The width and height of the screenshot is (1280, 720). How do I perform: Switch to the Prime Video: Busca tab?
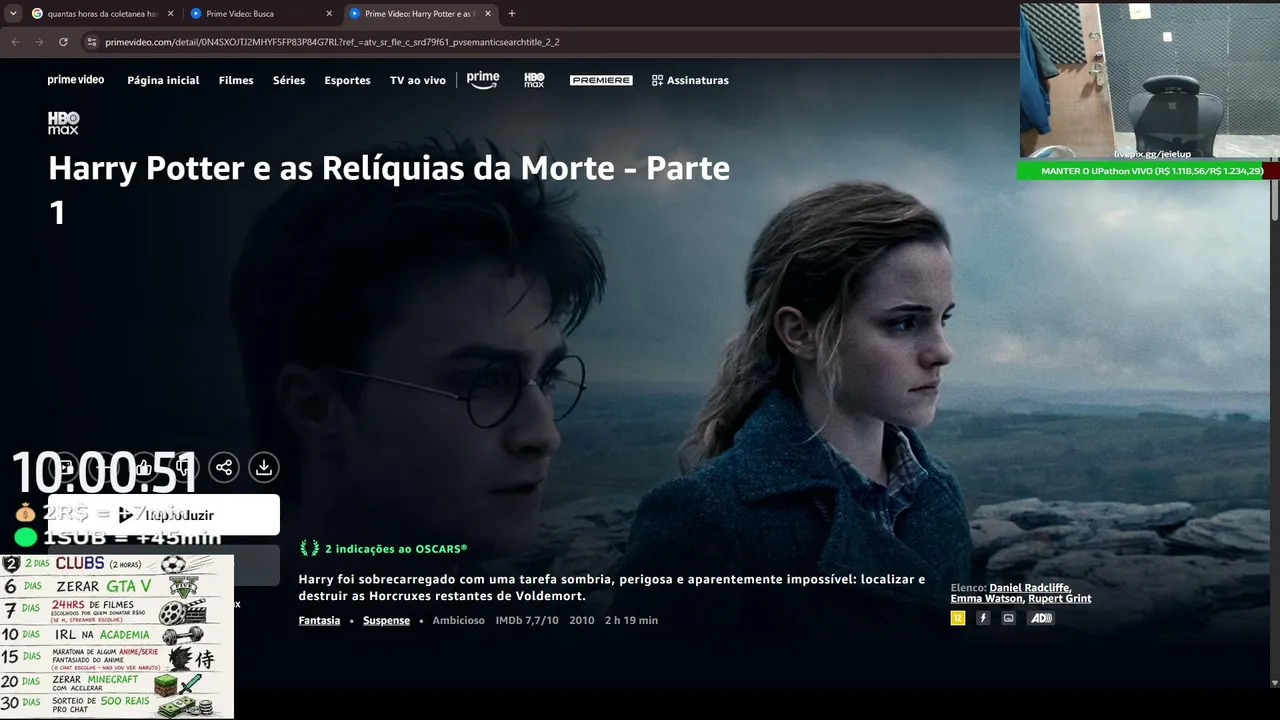[262, 14]
